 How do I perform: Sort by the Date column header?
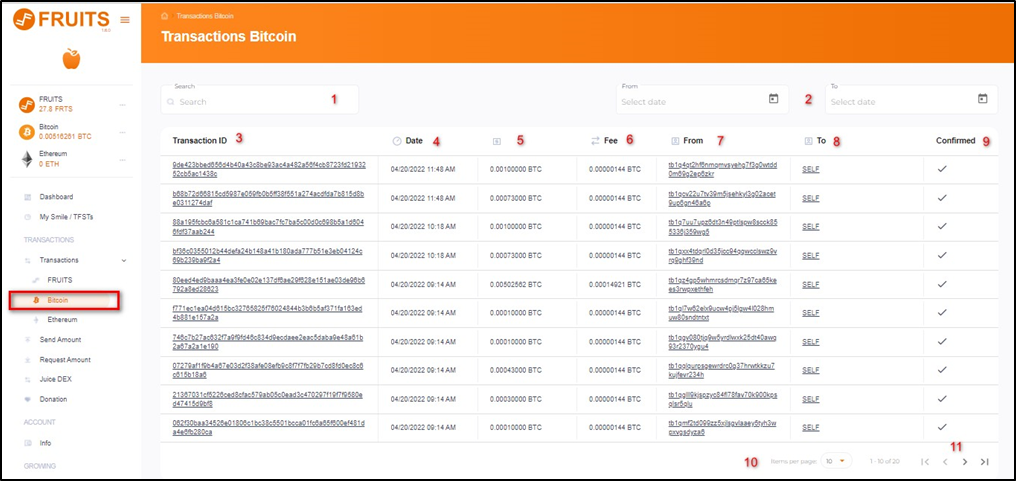[x=414, y=141]
